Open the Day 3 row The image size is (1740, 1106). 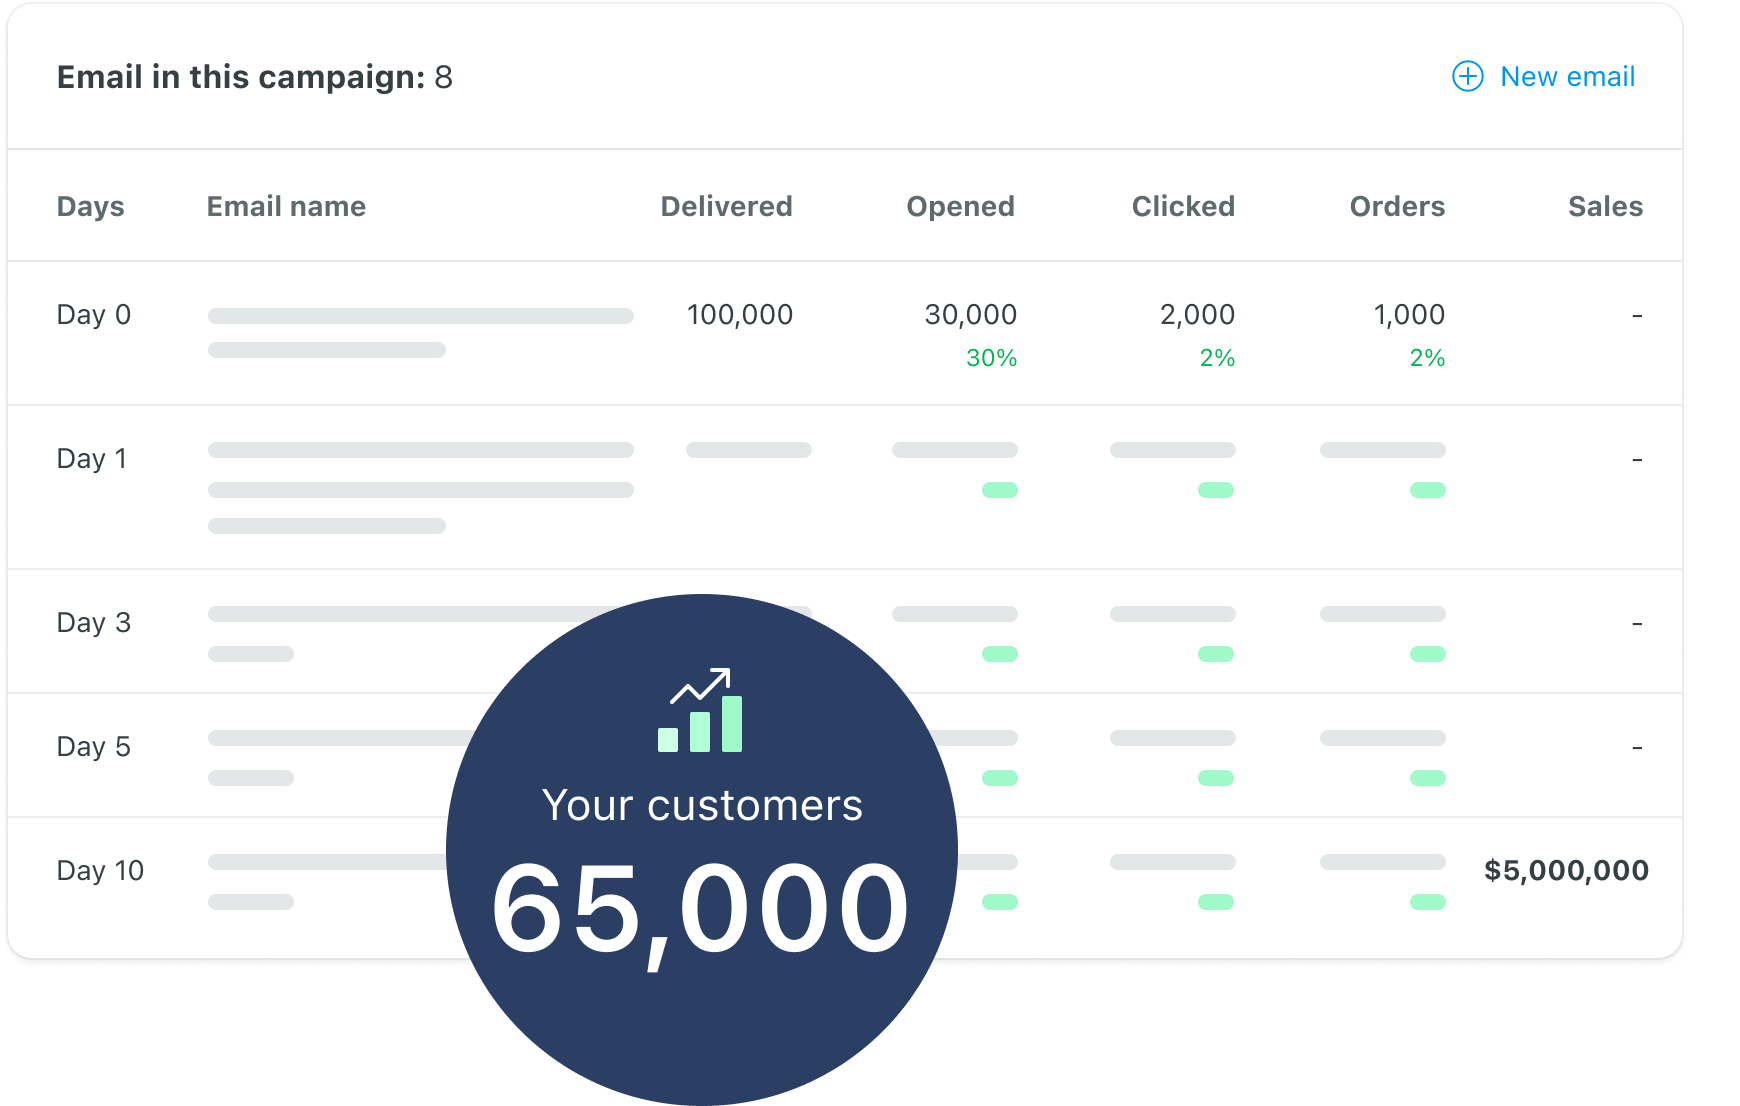click(x=94, y=623)
